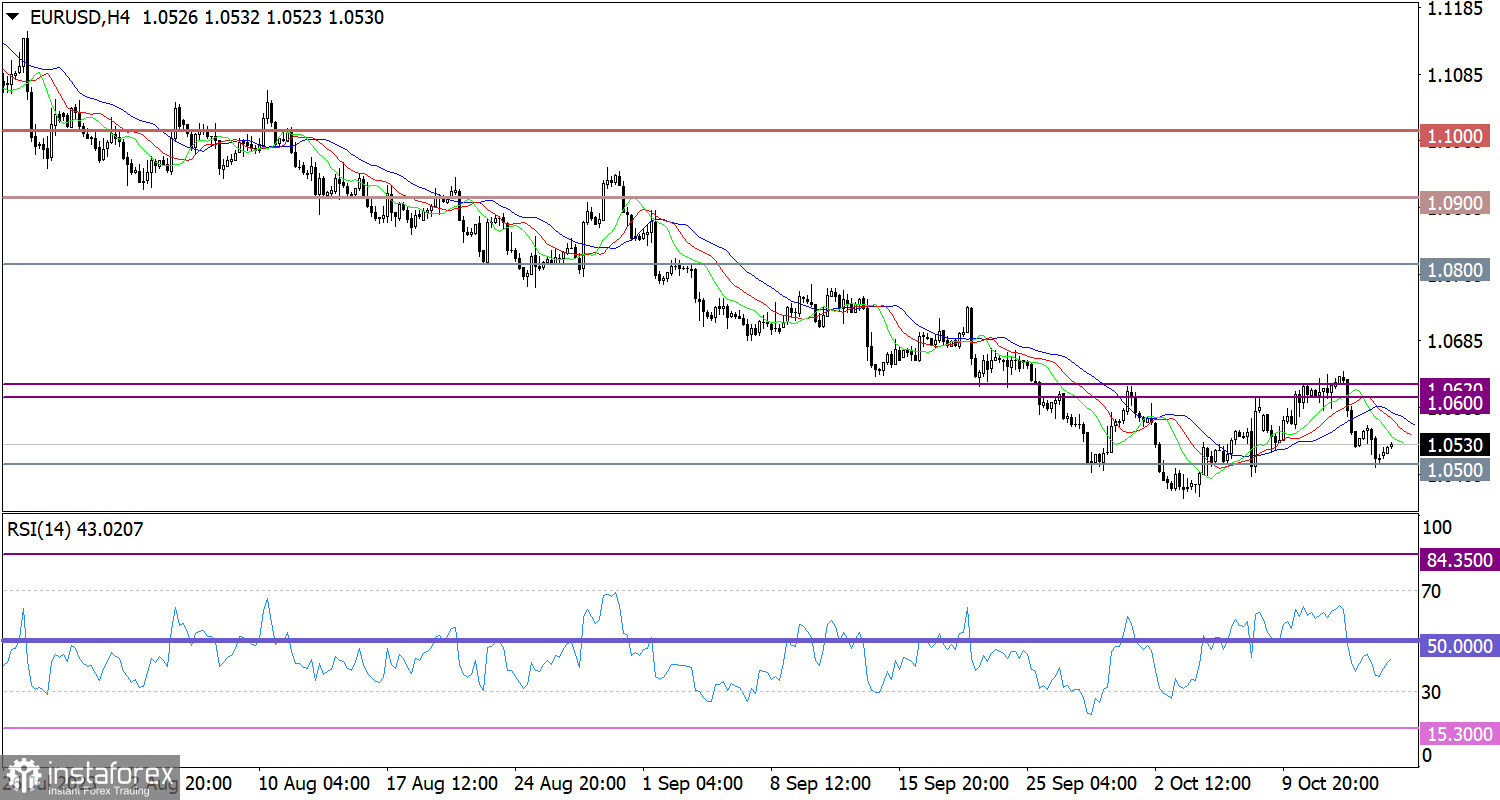The image size is (1500, 800).
Task: Click the 1.0900 level price tag
Action: tap(1456, 205)
